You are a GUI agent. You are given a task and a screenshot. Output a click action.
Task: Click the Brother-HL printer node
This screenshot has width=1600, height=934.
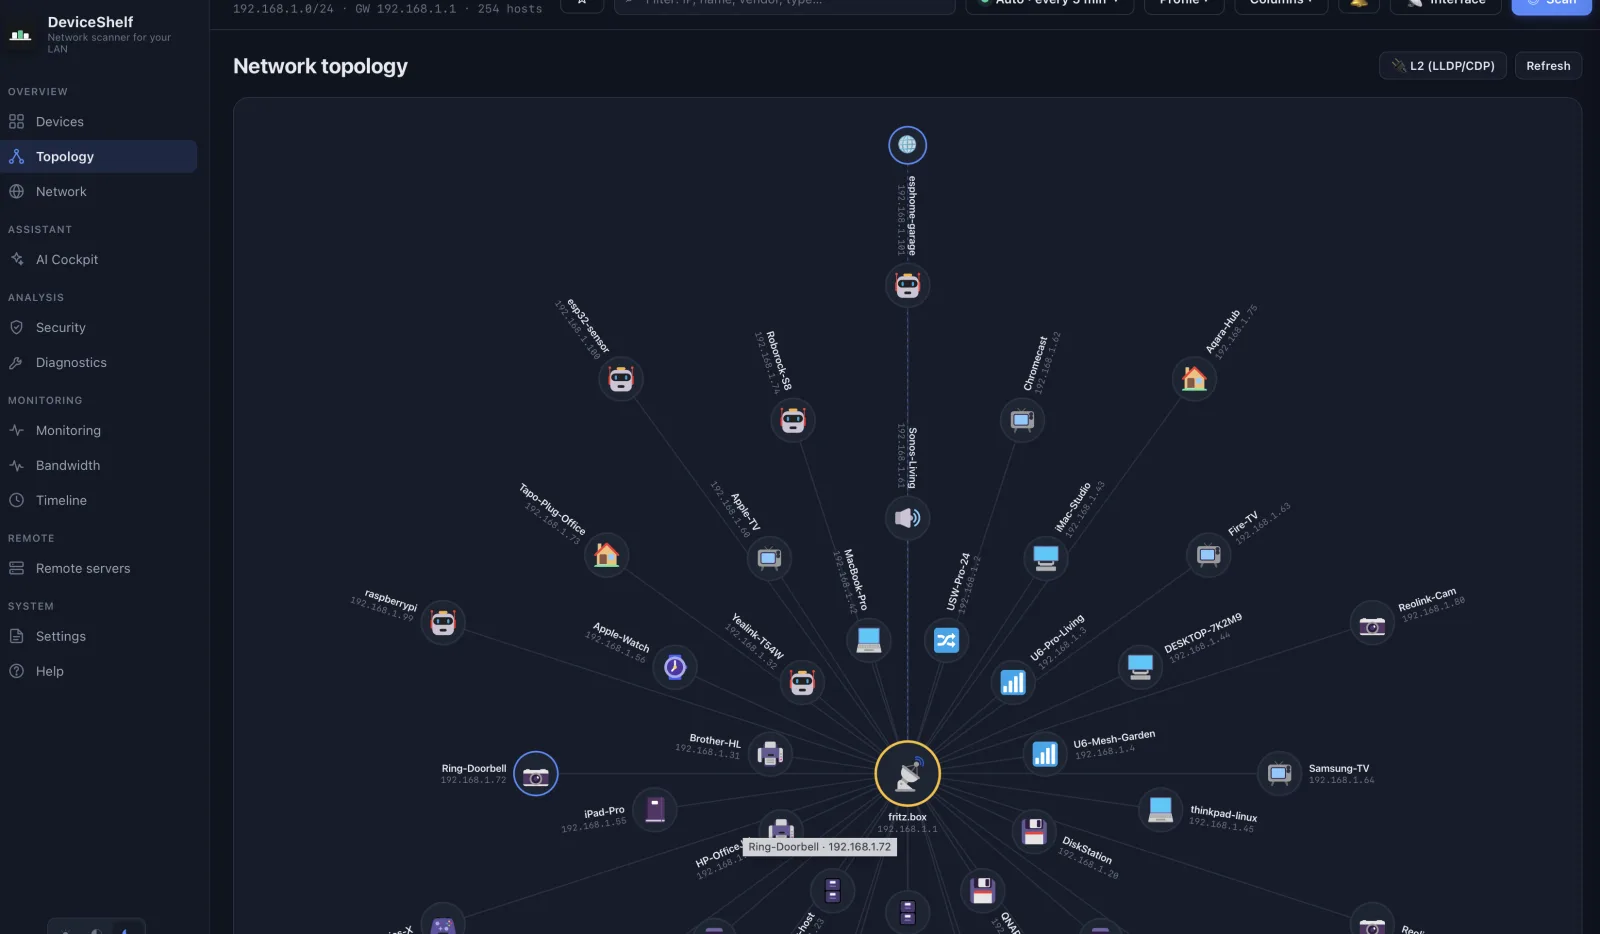770,754
